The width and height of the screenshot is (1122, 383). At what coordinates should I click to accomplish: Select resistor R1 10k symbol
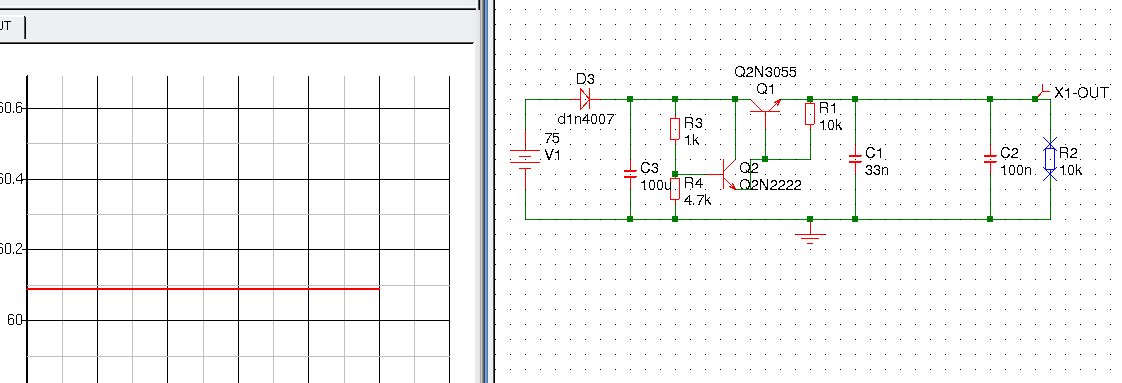tap(809, 114)
